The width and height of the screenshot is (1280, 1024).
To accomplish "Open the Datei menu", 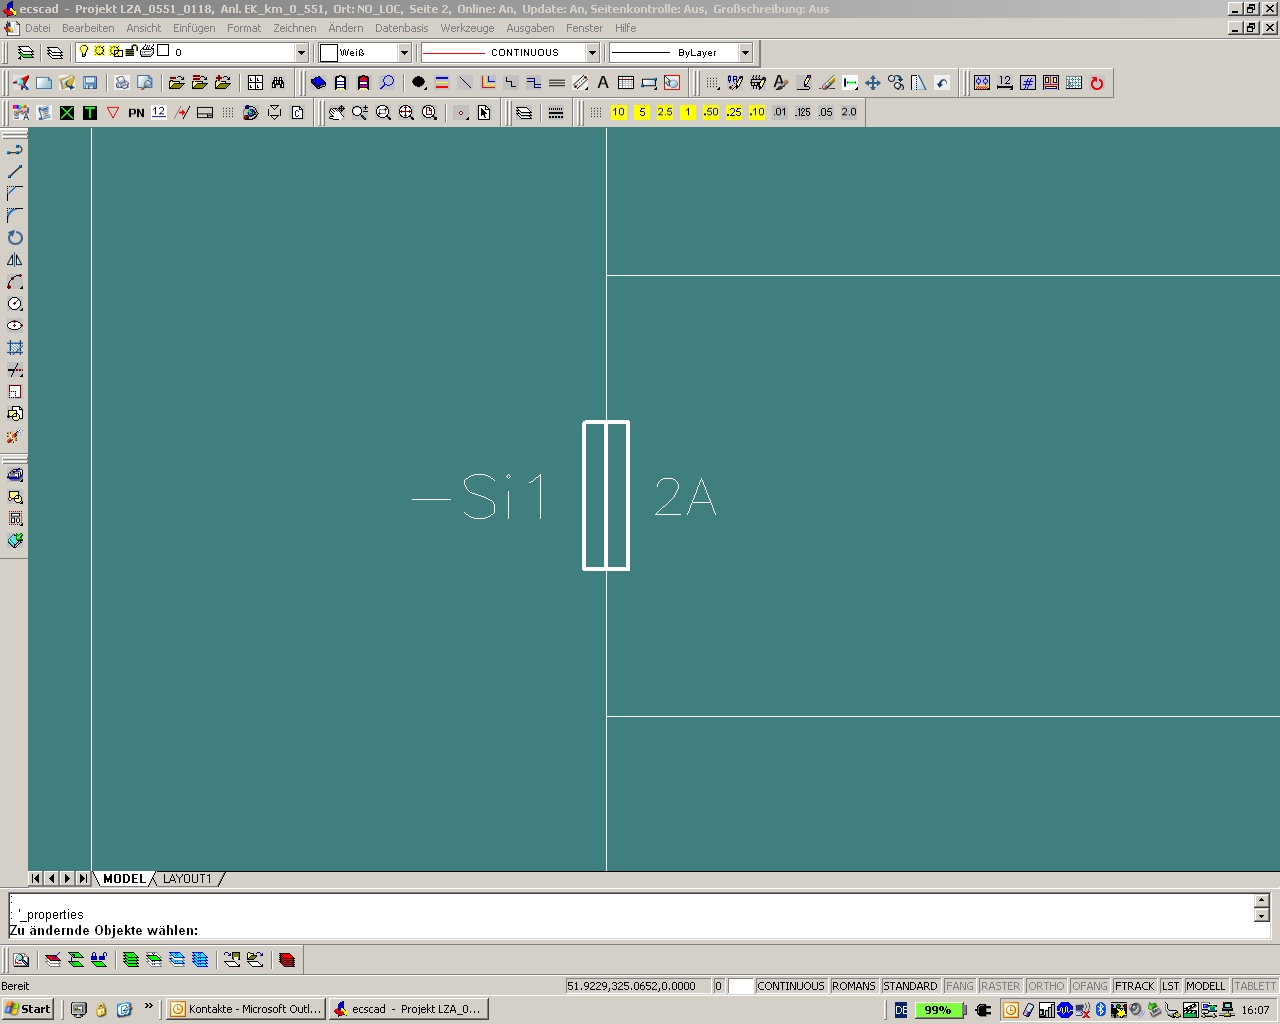I will [37, 28].
